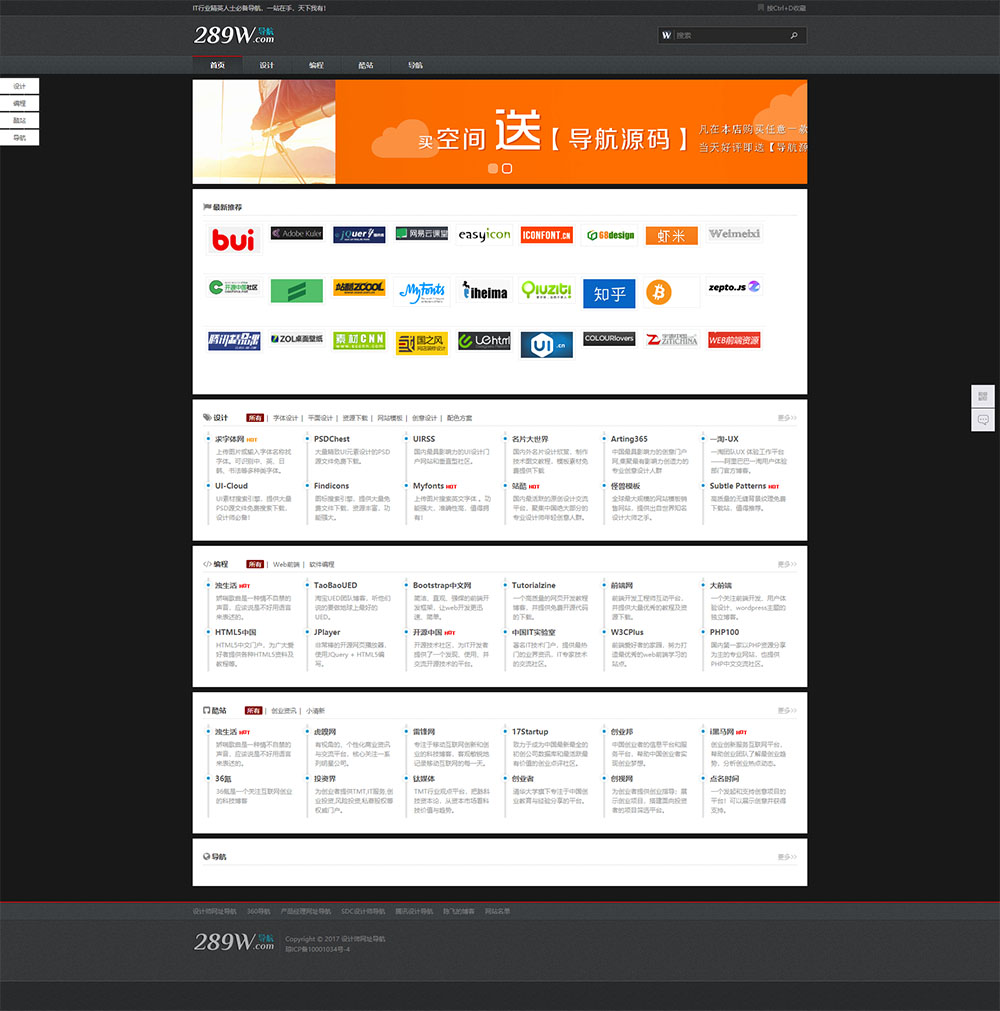The width and height of the screenshot is (1000, 1011).
Task: Click the BUI logo in 最新推荐
Action: [x=234, y=239]
